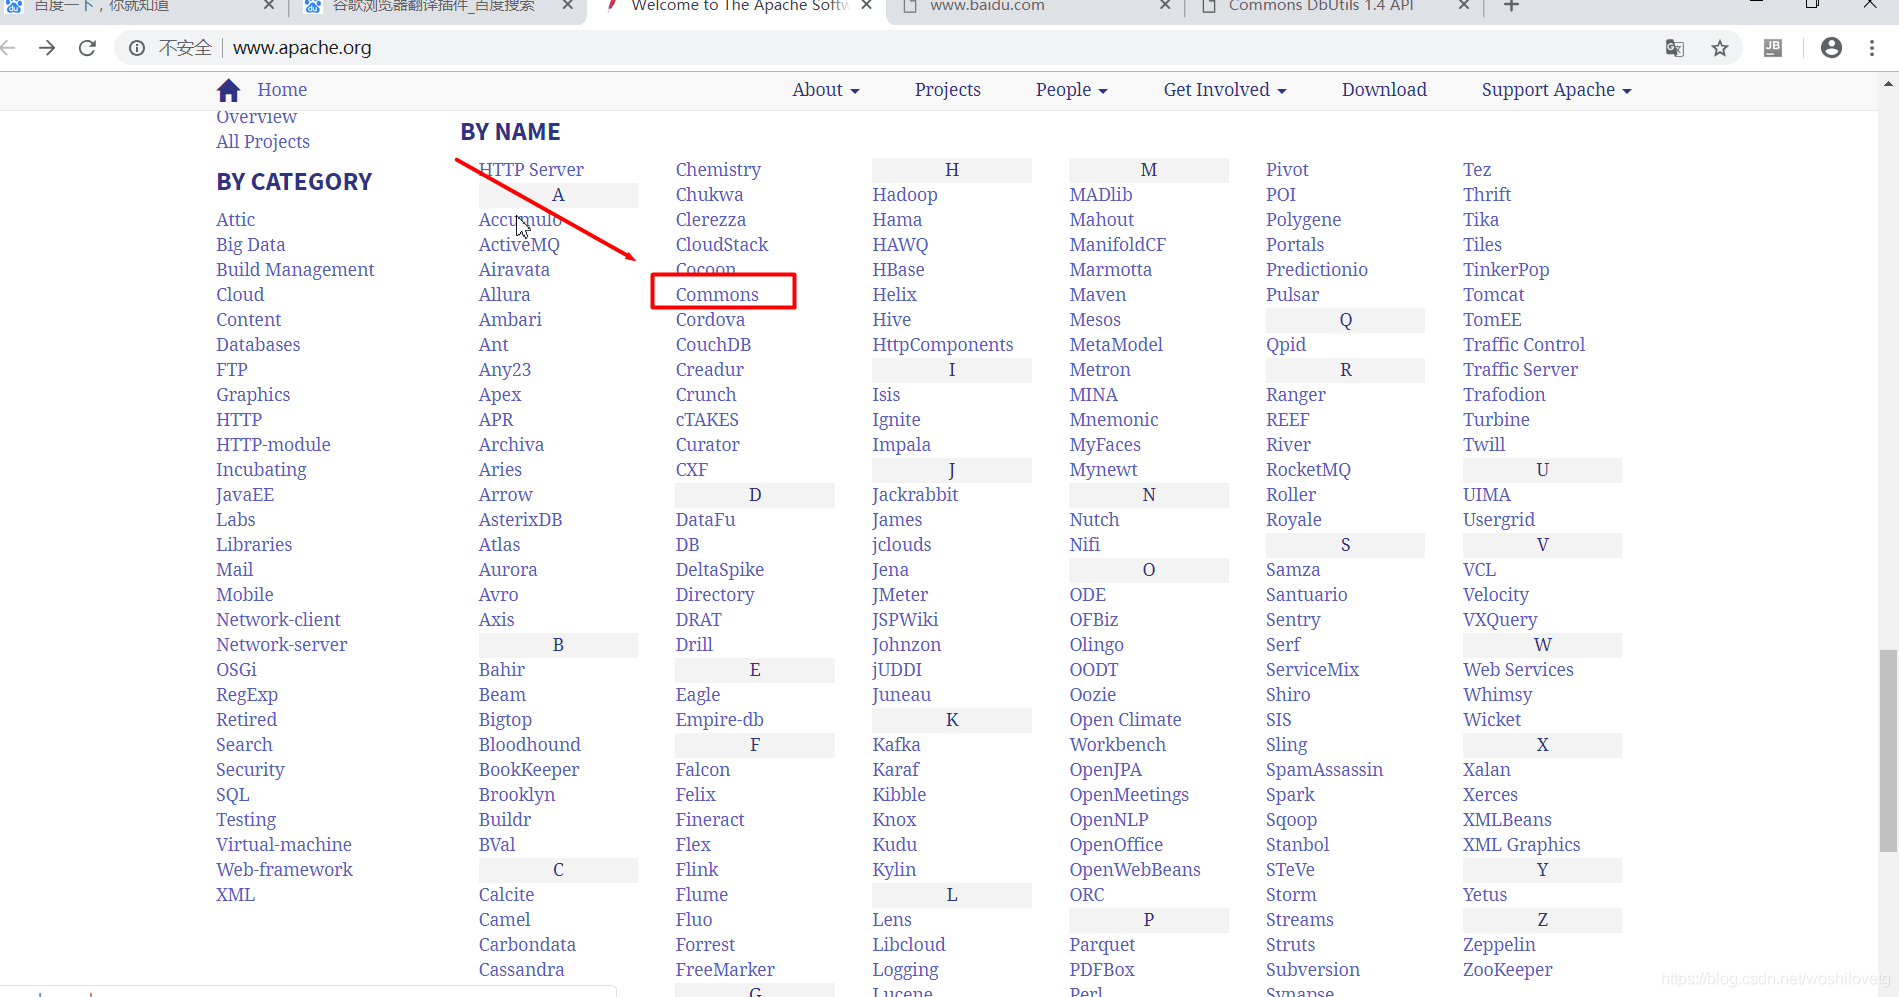Open the All Projects link

pos(263,142)
